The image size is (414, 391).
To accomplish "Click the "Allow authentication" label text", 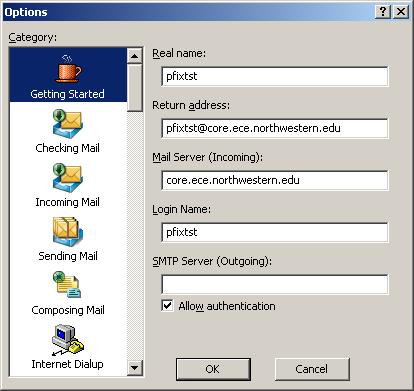I will pos(227,306).
